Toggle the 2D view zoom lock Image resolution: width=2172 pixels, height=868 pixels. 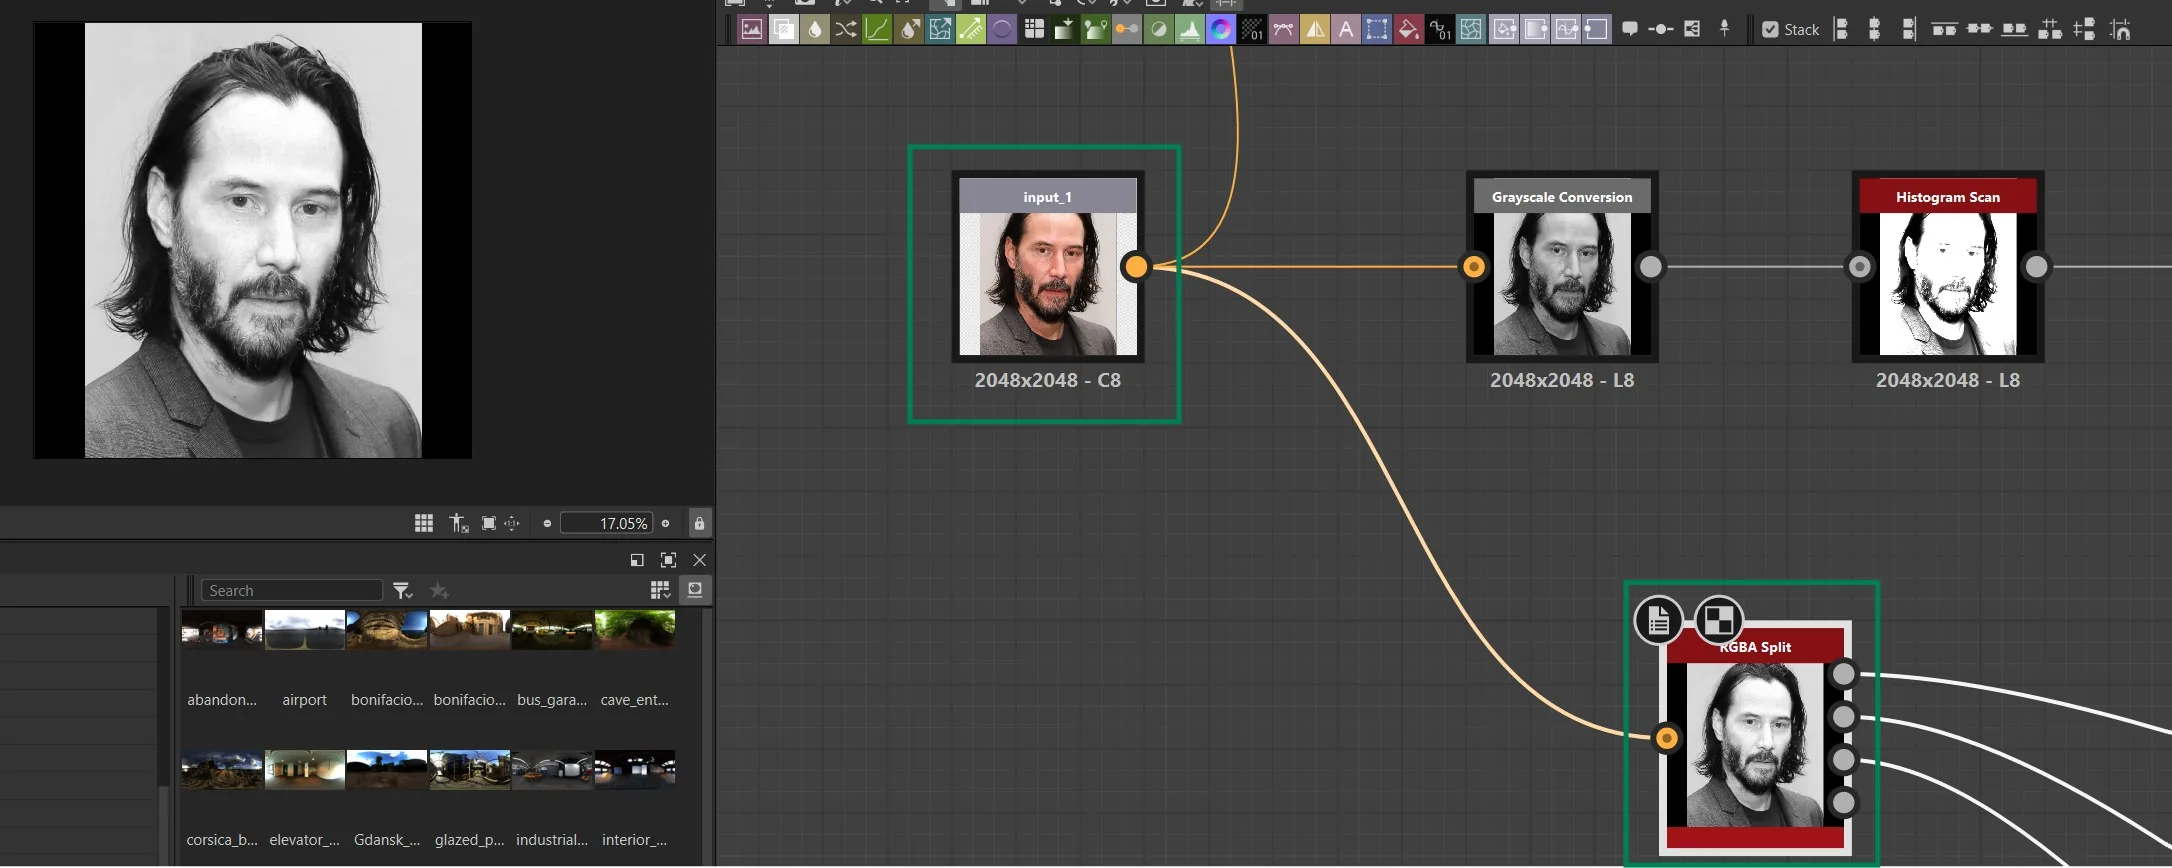pyautogui.click(x=699, y=523)
